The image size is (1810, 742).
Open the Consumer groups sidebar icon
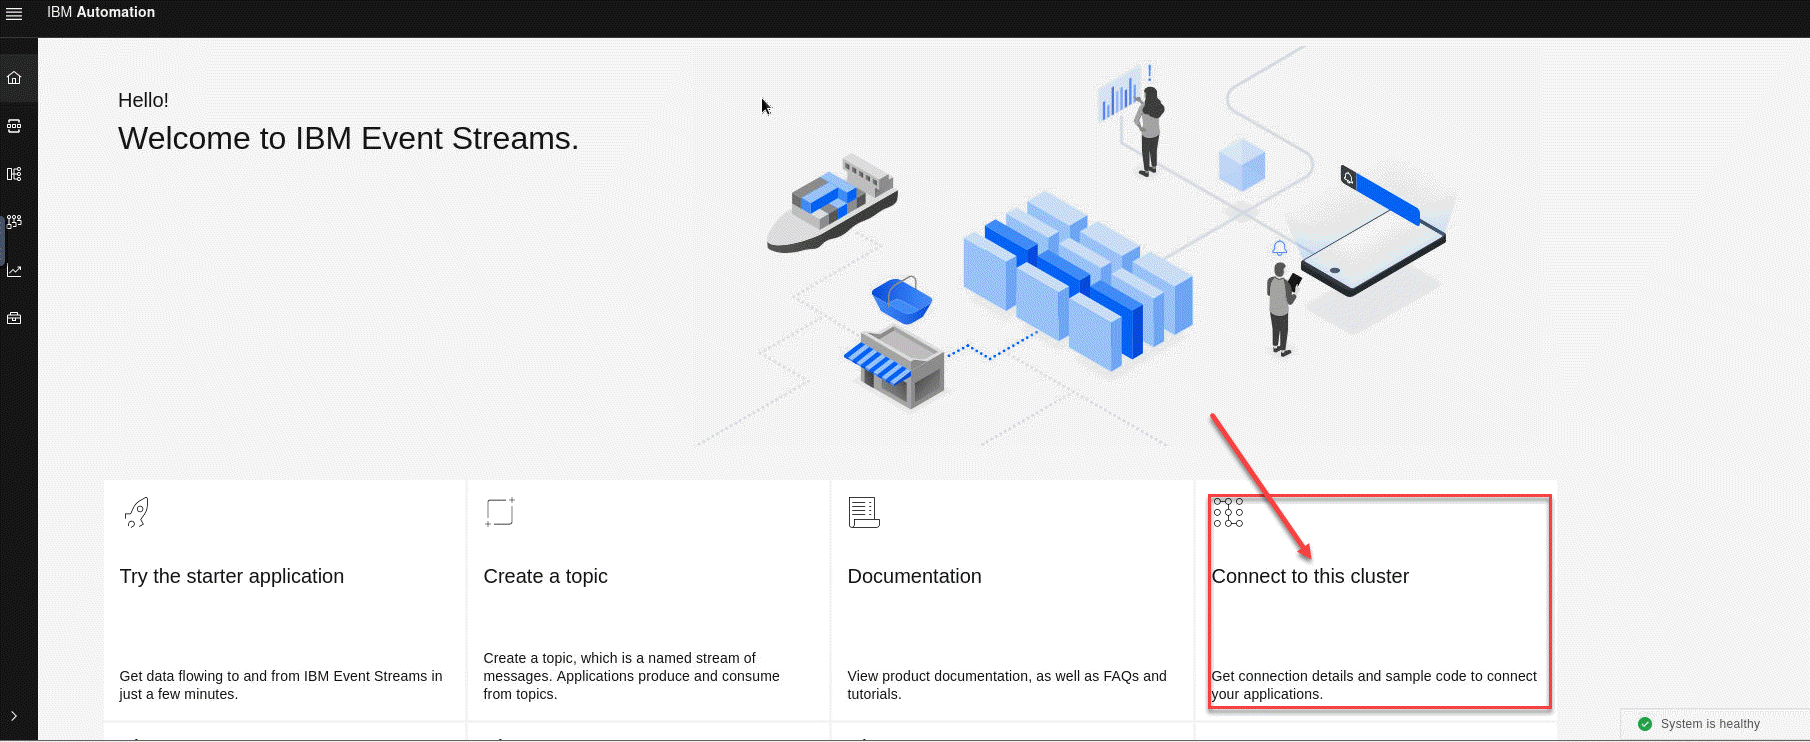click(x=14, y=222)
